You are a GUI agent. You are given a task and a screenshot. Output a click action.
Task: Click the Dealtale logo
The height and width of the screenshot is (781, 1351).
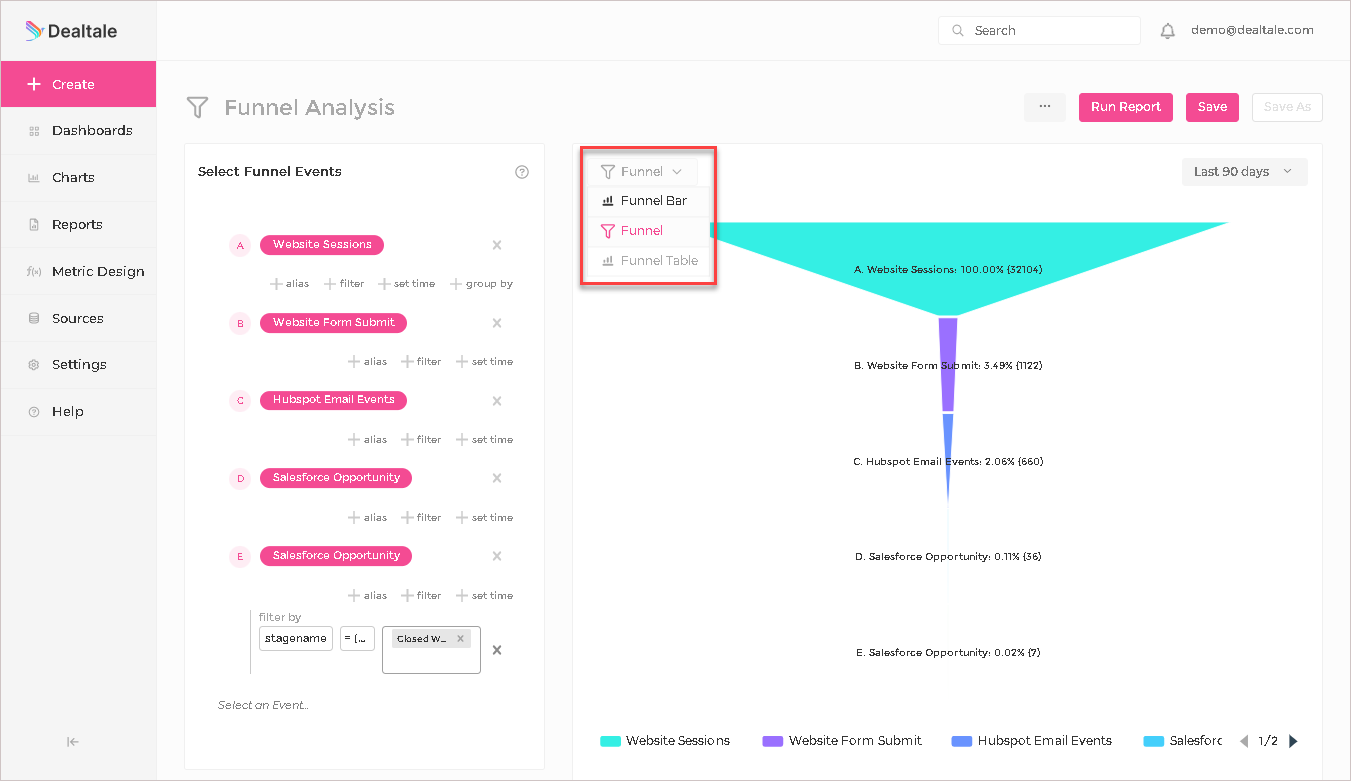(x=71, y=31)
